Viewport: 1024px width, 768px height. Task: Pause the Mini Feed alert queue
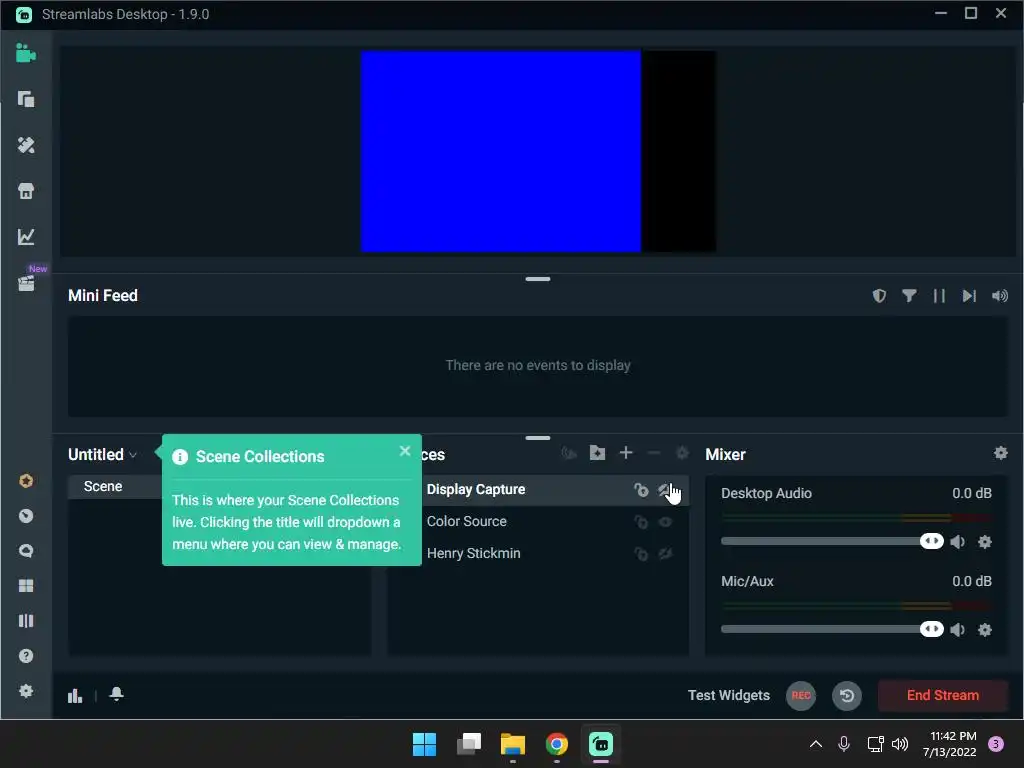939,296
